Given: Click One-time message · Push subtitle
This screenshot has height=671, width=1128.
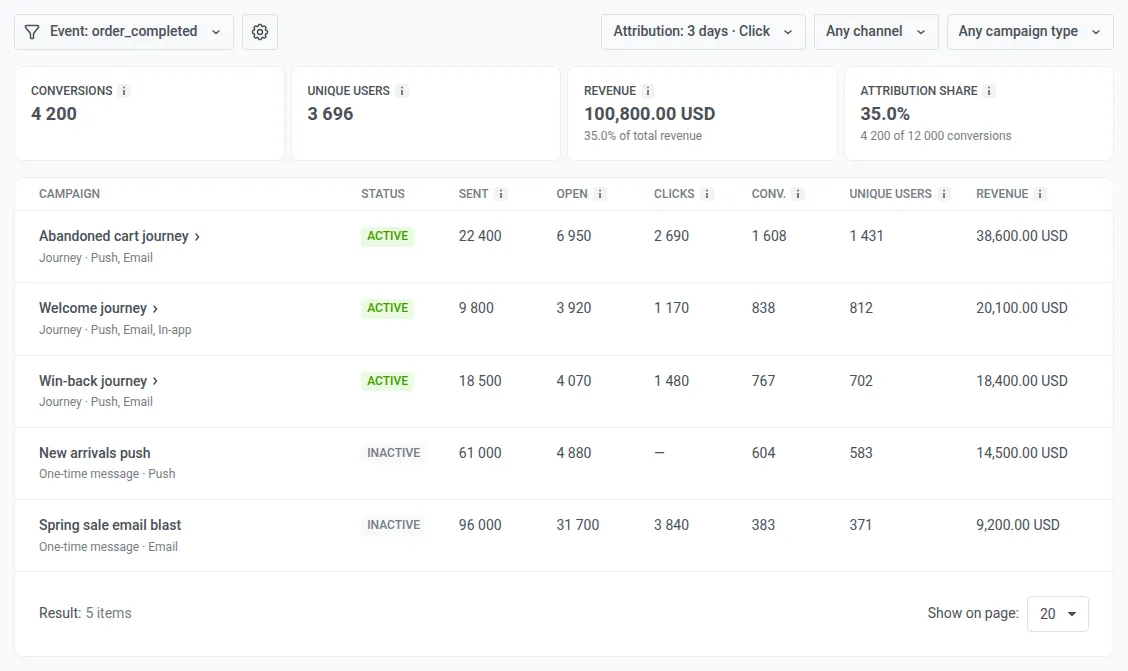Looking at the screenshot, I should [107, 473].
